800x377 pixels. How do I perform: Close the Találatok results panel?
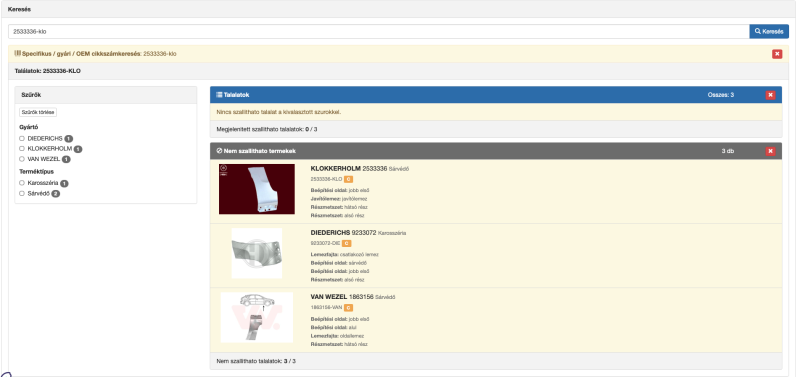(770, 95)
